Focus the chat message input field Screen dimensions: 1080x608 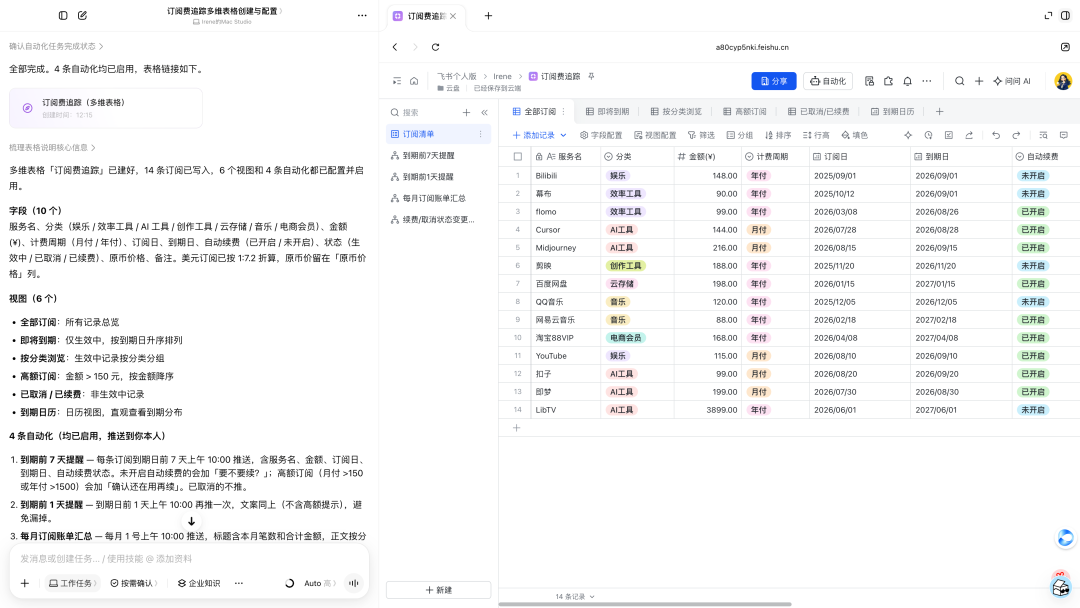(189, 559)
